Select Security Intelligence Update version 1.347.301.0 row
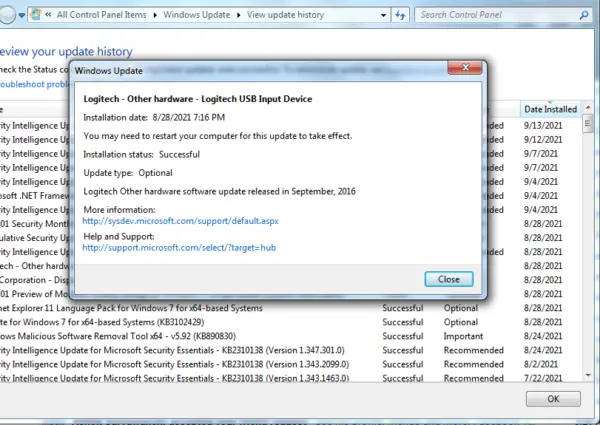600x425 pixels. click(291, 350)
